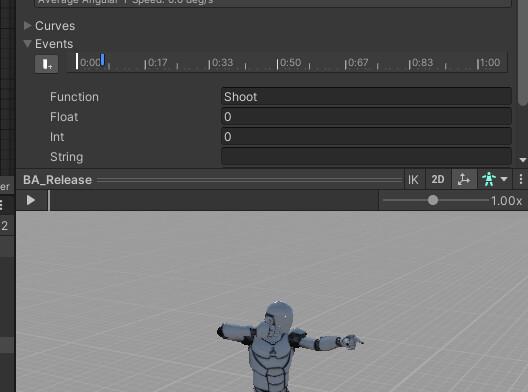The height and width of the screenshot is (392, 528).
Task: Click the playback speed slider handle
Action: tap(433, 200)
